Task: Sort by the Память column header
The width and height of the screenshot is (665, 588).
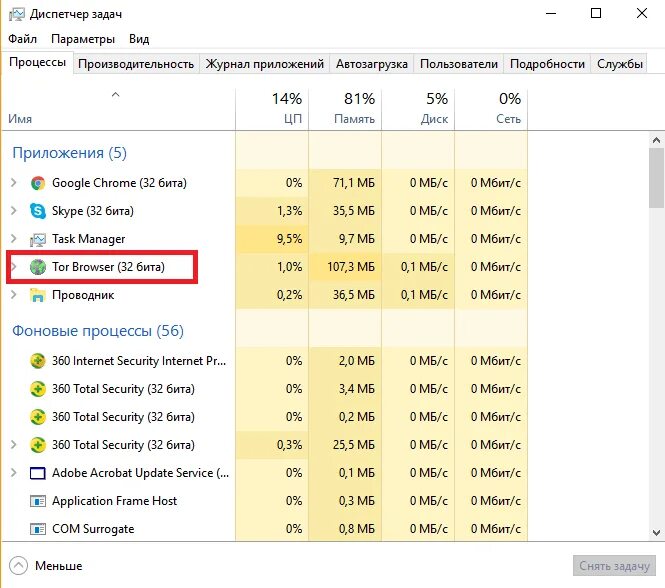Action: 345,109
